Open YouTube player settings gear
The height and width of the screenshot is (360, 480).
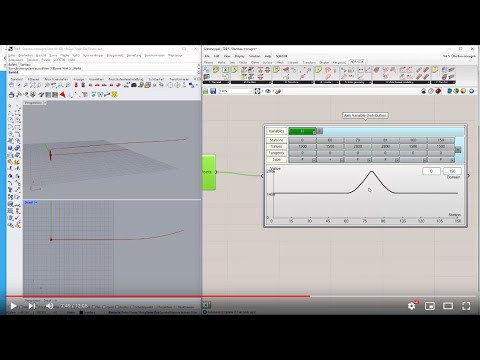(412, 306)
